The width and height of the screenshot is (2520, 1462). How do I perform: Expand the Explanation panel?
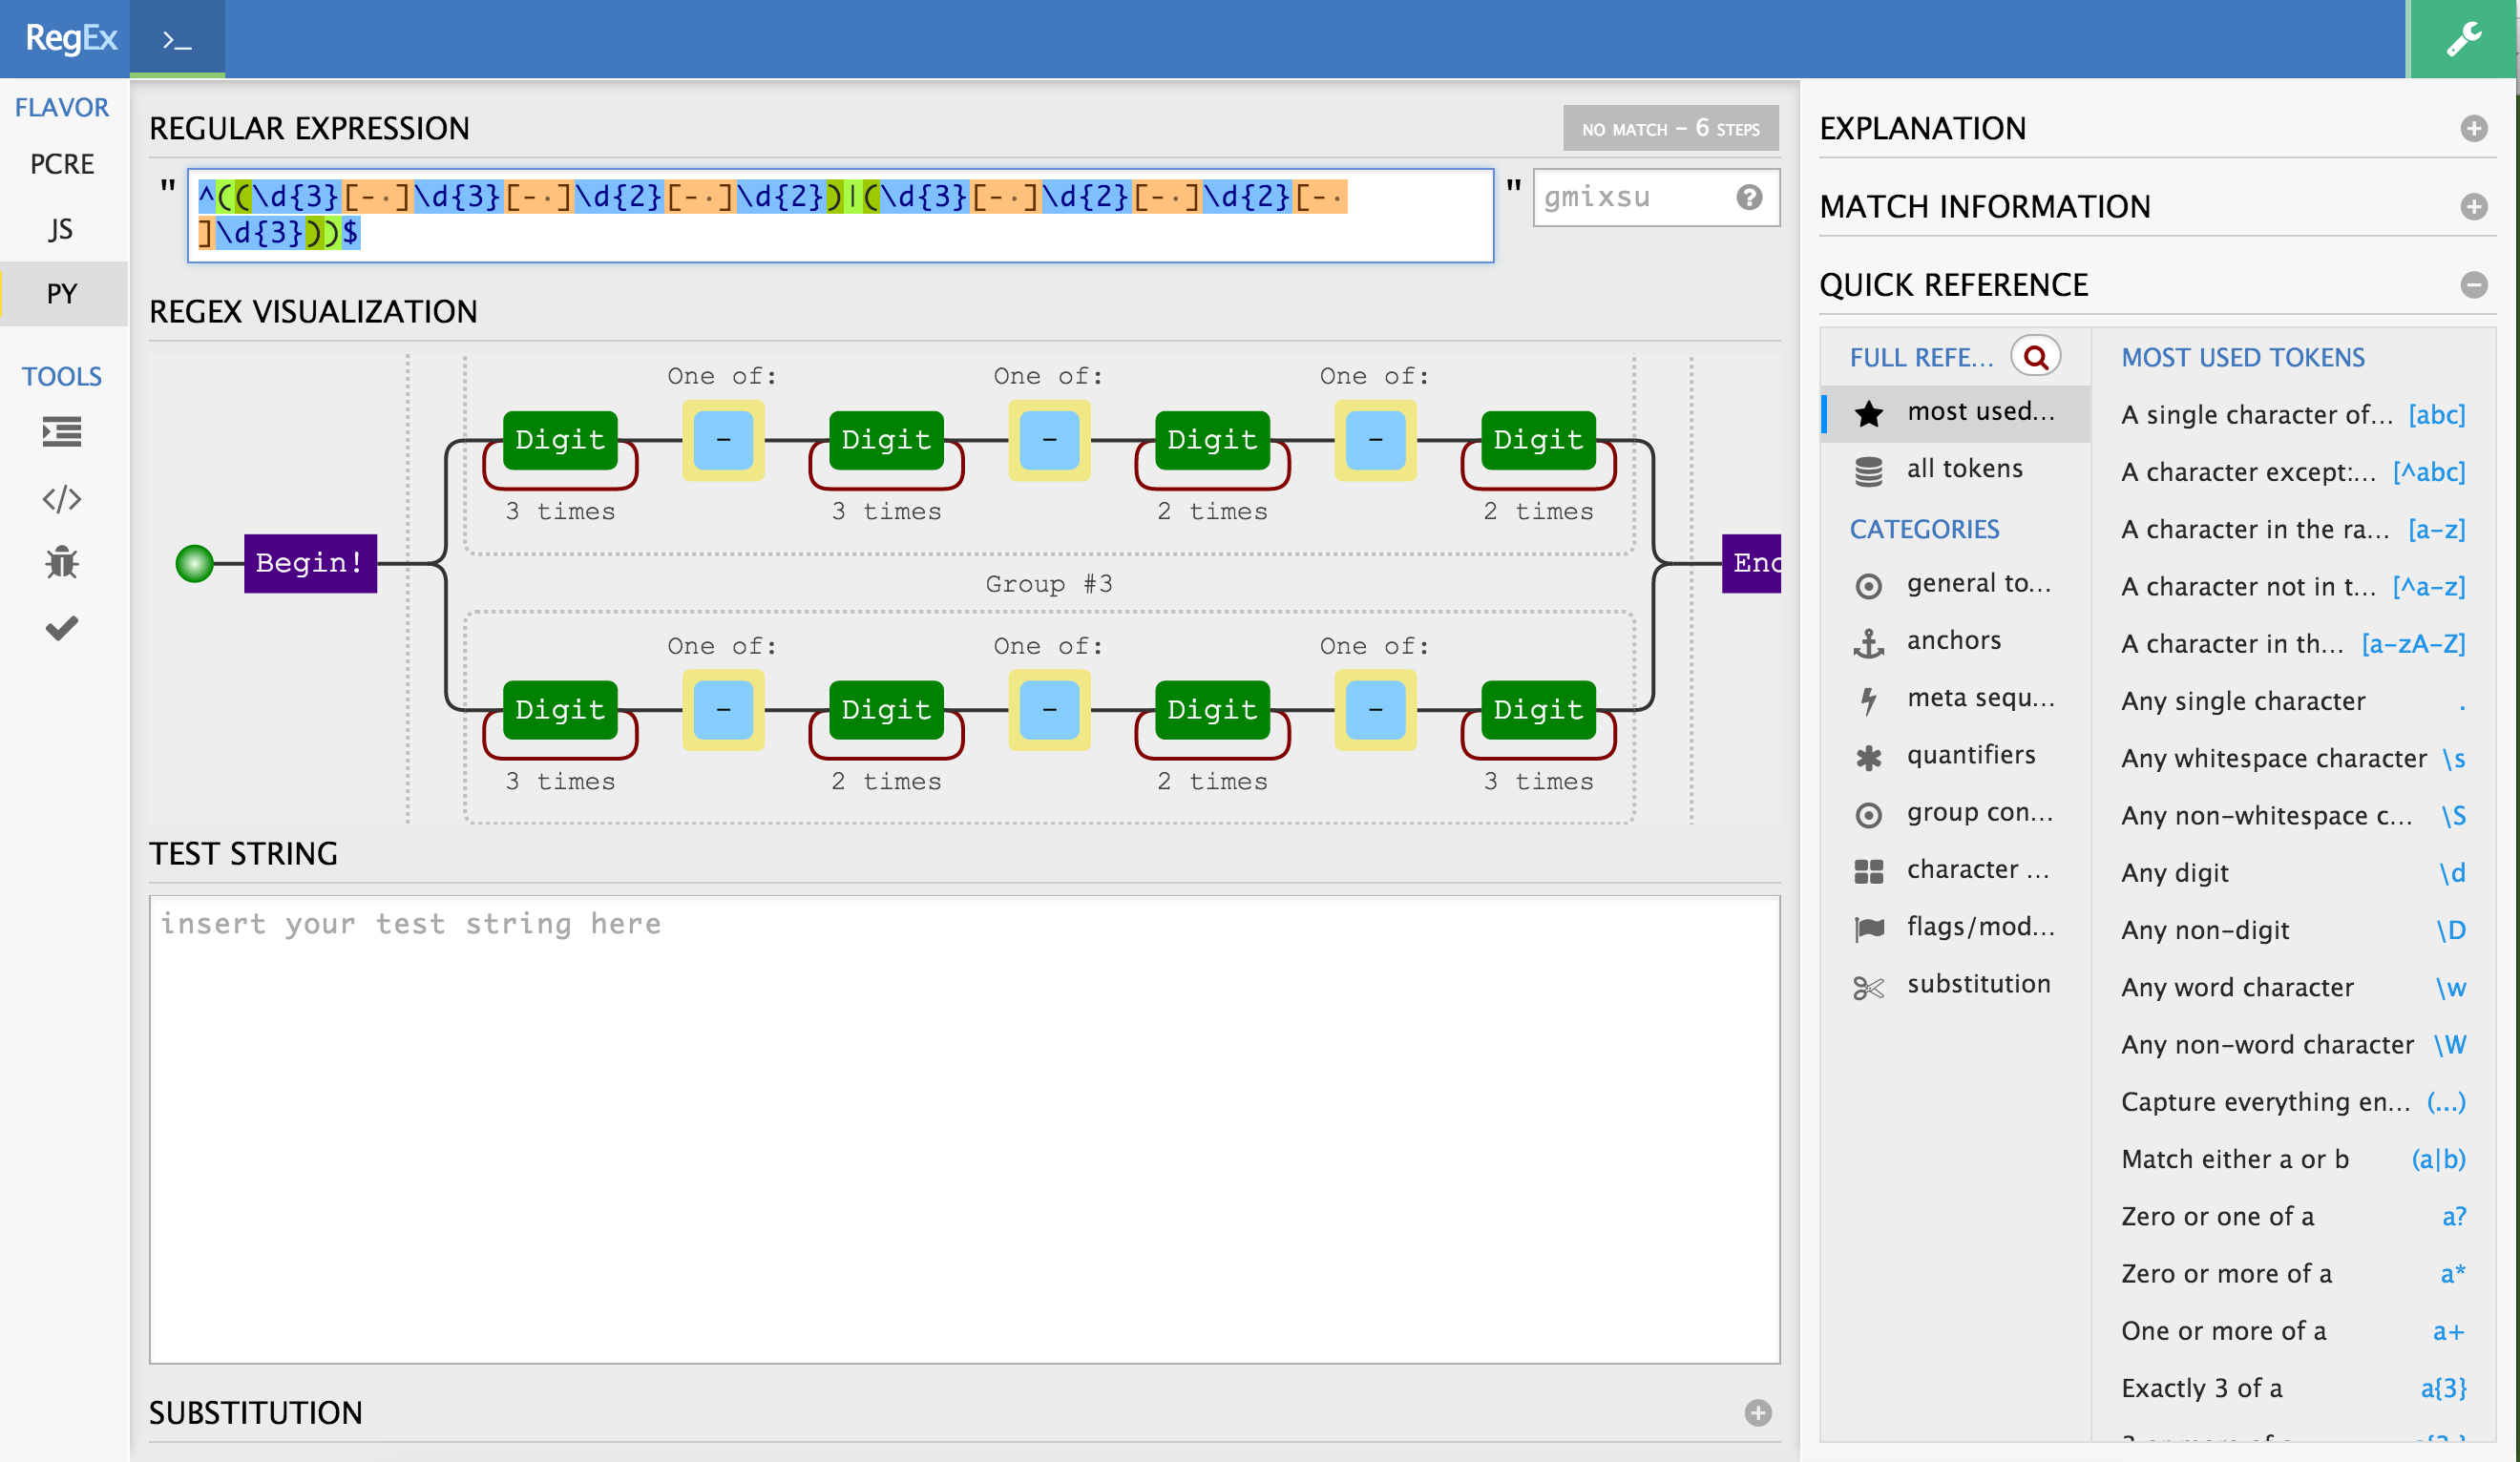coord(2473,129)
